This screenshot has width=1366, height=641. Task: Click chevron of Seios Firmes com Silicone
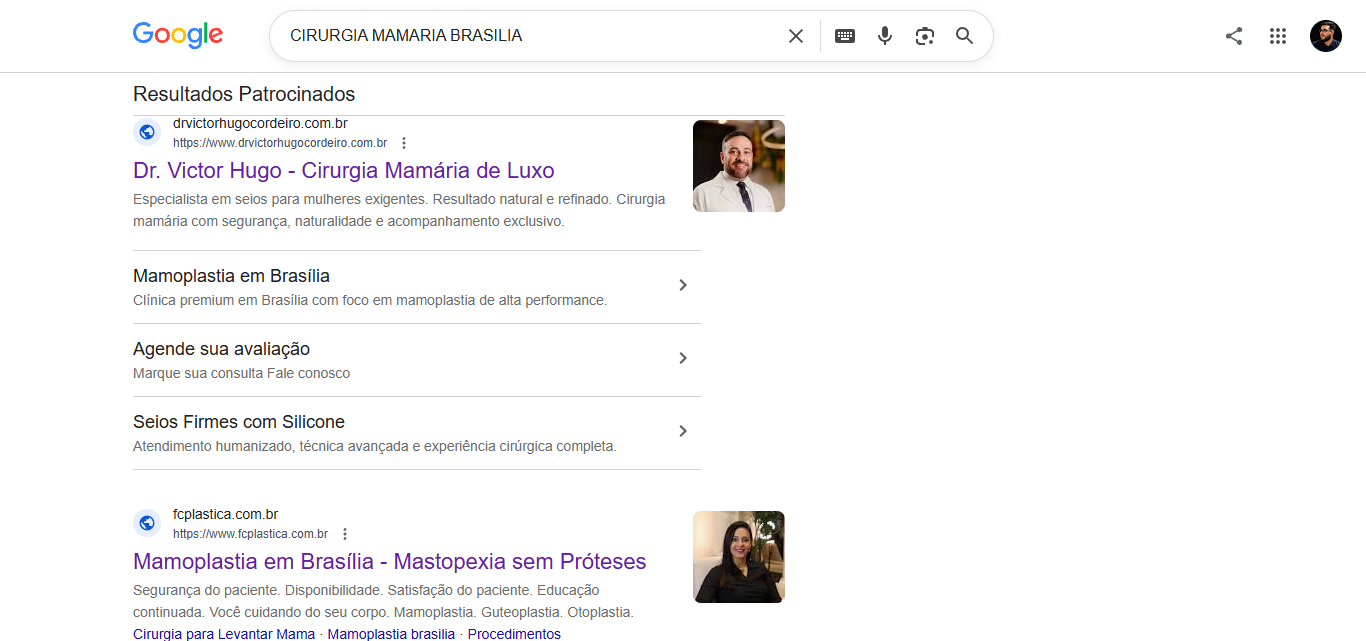(683, 431)
